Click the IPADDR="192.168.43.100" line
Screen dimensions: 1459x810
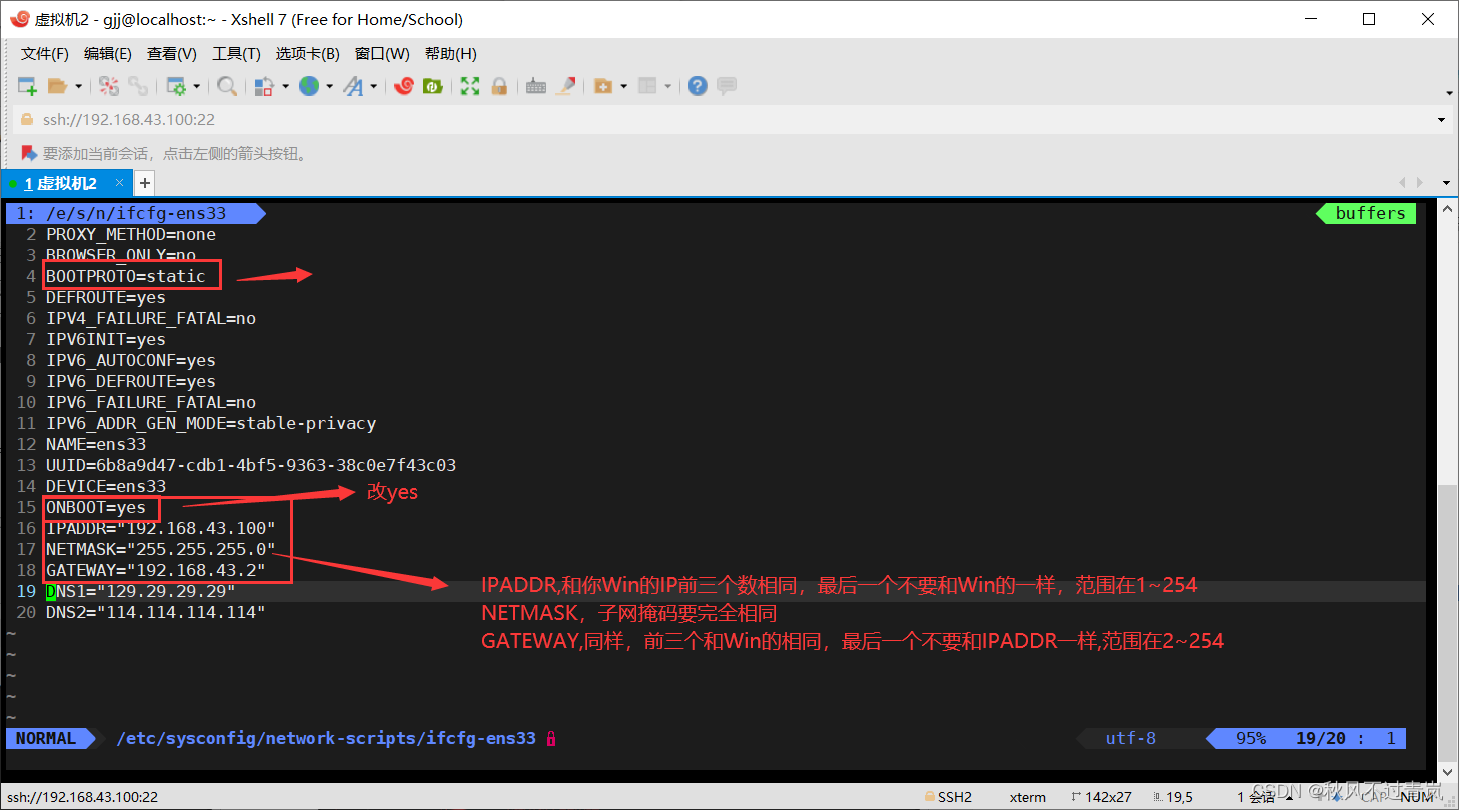(161, 528)
